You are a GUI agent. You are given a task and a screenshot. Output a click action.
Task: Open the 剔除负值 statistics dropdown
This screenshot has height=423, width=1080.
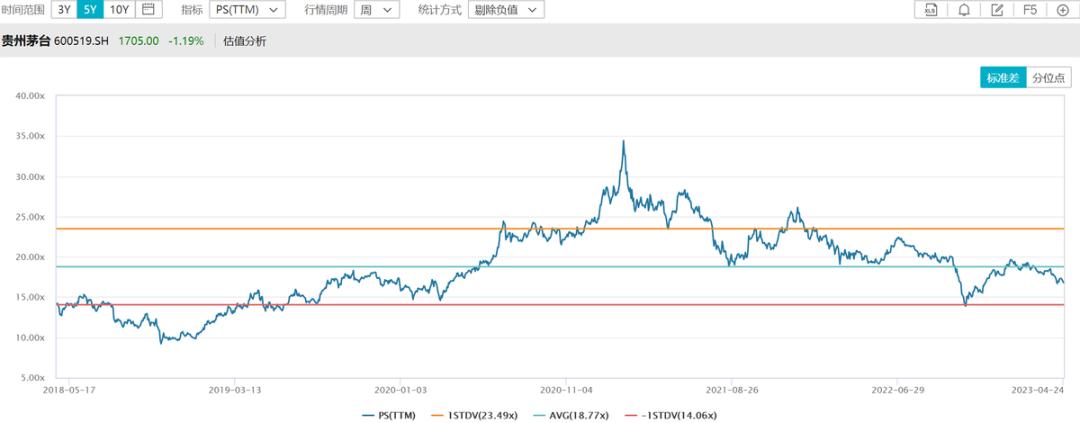pyautogui.click(x=506, y=10)
